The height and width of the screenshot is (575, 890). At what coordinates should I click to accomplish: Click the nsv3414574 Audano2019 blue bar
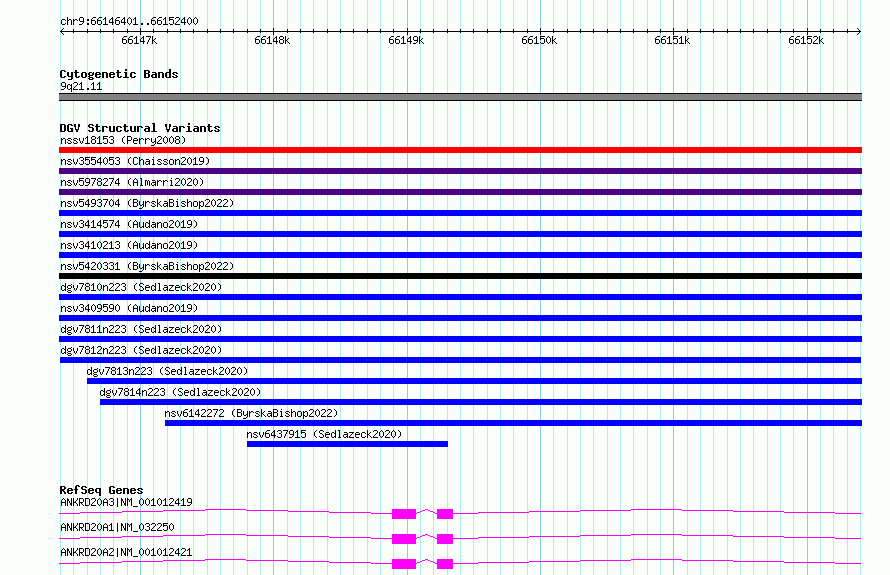(x=460, y=234)
